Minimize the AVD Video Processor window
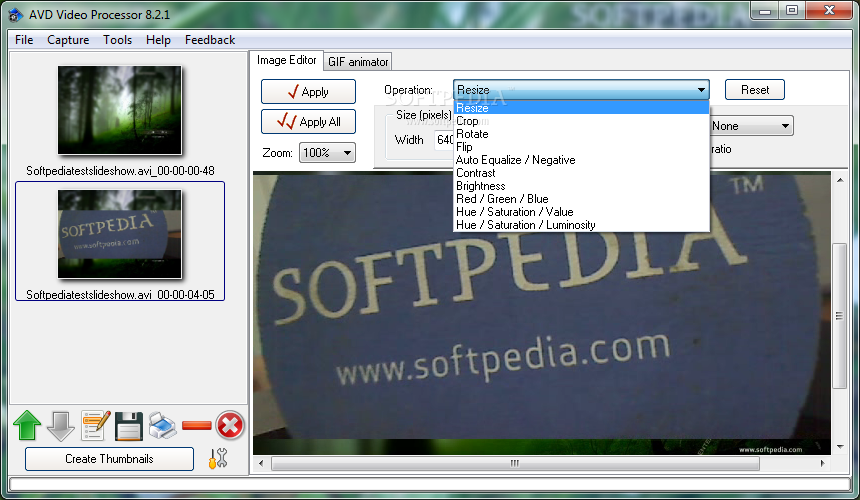Image resolution: width=860 pixels, height=500 pixels. (x=765, y=11)
